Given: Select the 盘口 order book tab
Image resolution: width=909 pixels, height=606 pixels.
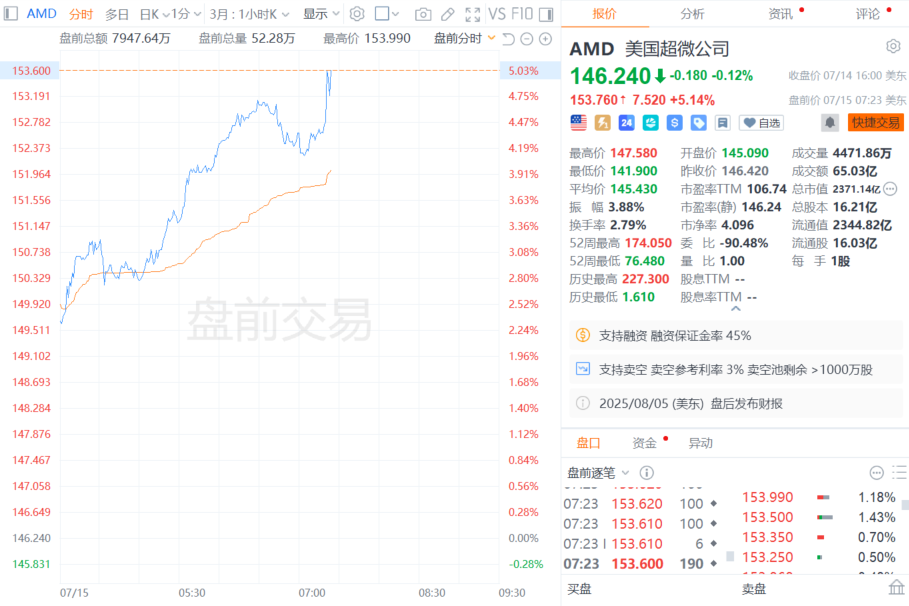Looking at the screenshot, I should tap(588, 443).
